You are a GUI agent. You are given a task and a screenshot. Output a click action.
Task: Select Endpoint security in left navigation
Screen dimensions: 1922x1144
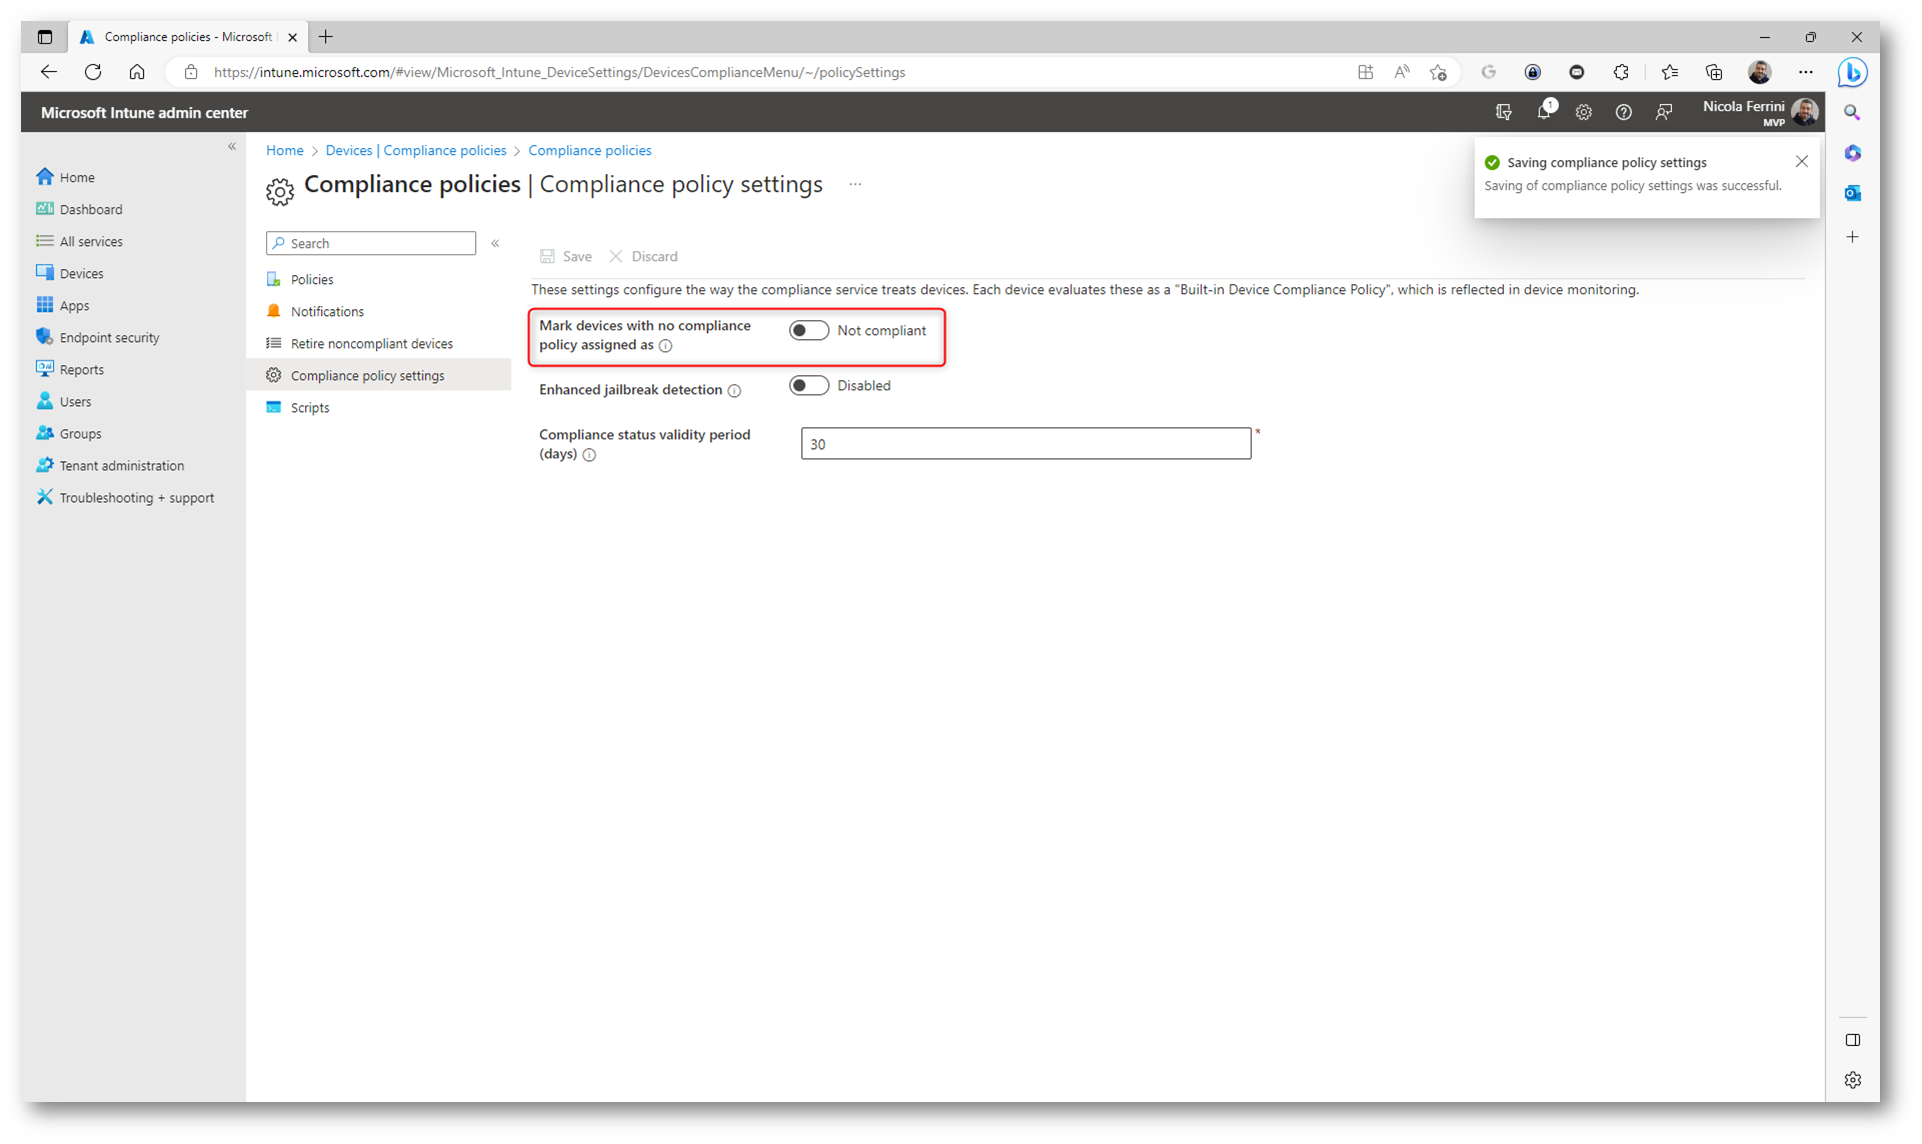(109, 338)
